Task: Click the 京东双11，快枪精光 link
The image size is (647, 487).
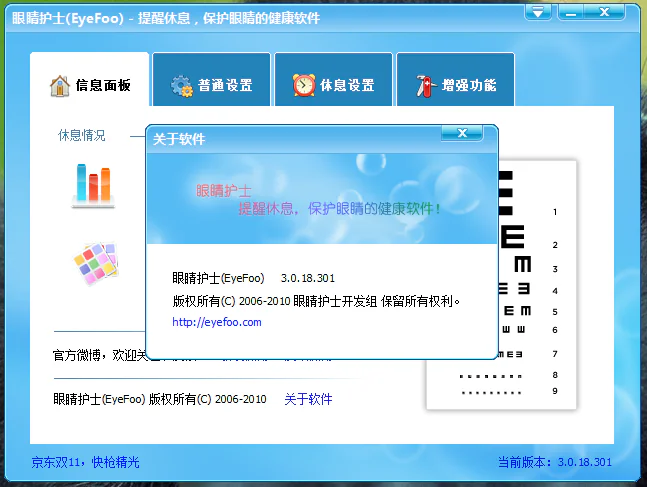Action: (85, 462)
